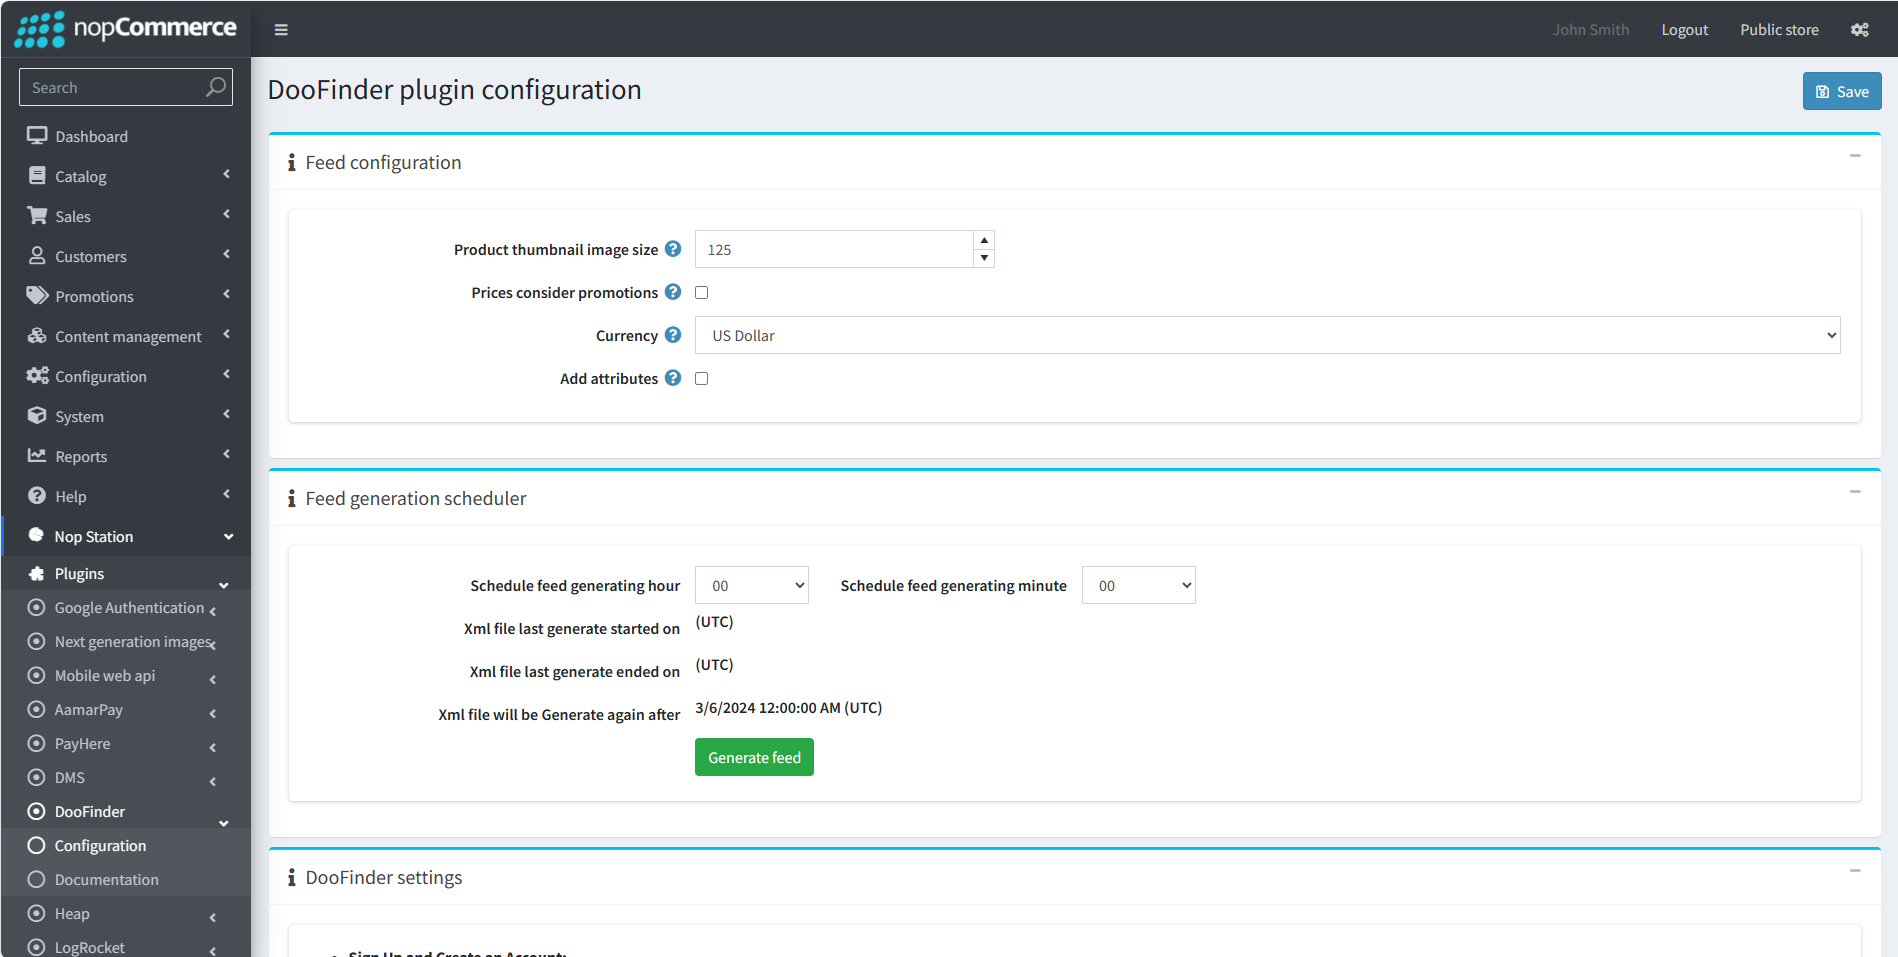Expand the Mobile web api submenu
The image size is (1898, 957).
[x=212, y=679]
